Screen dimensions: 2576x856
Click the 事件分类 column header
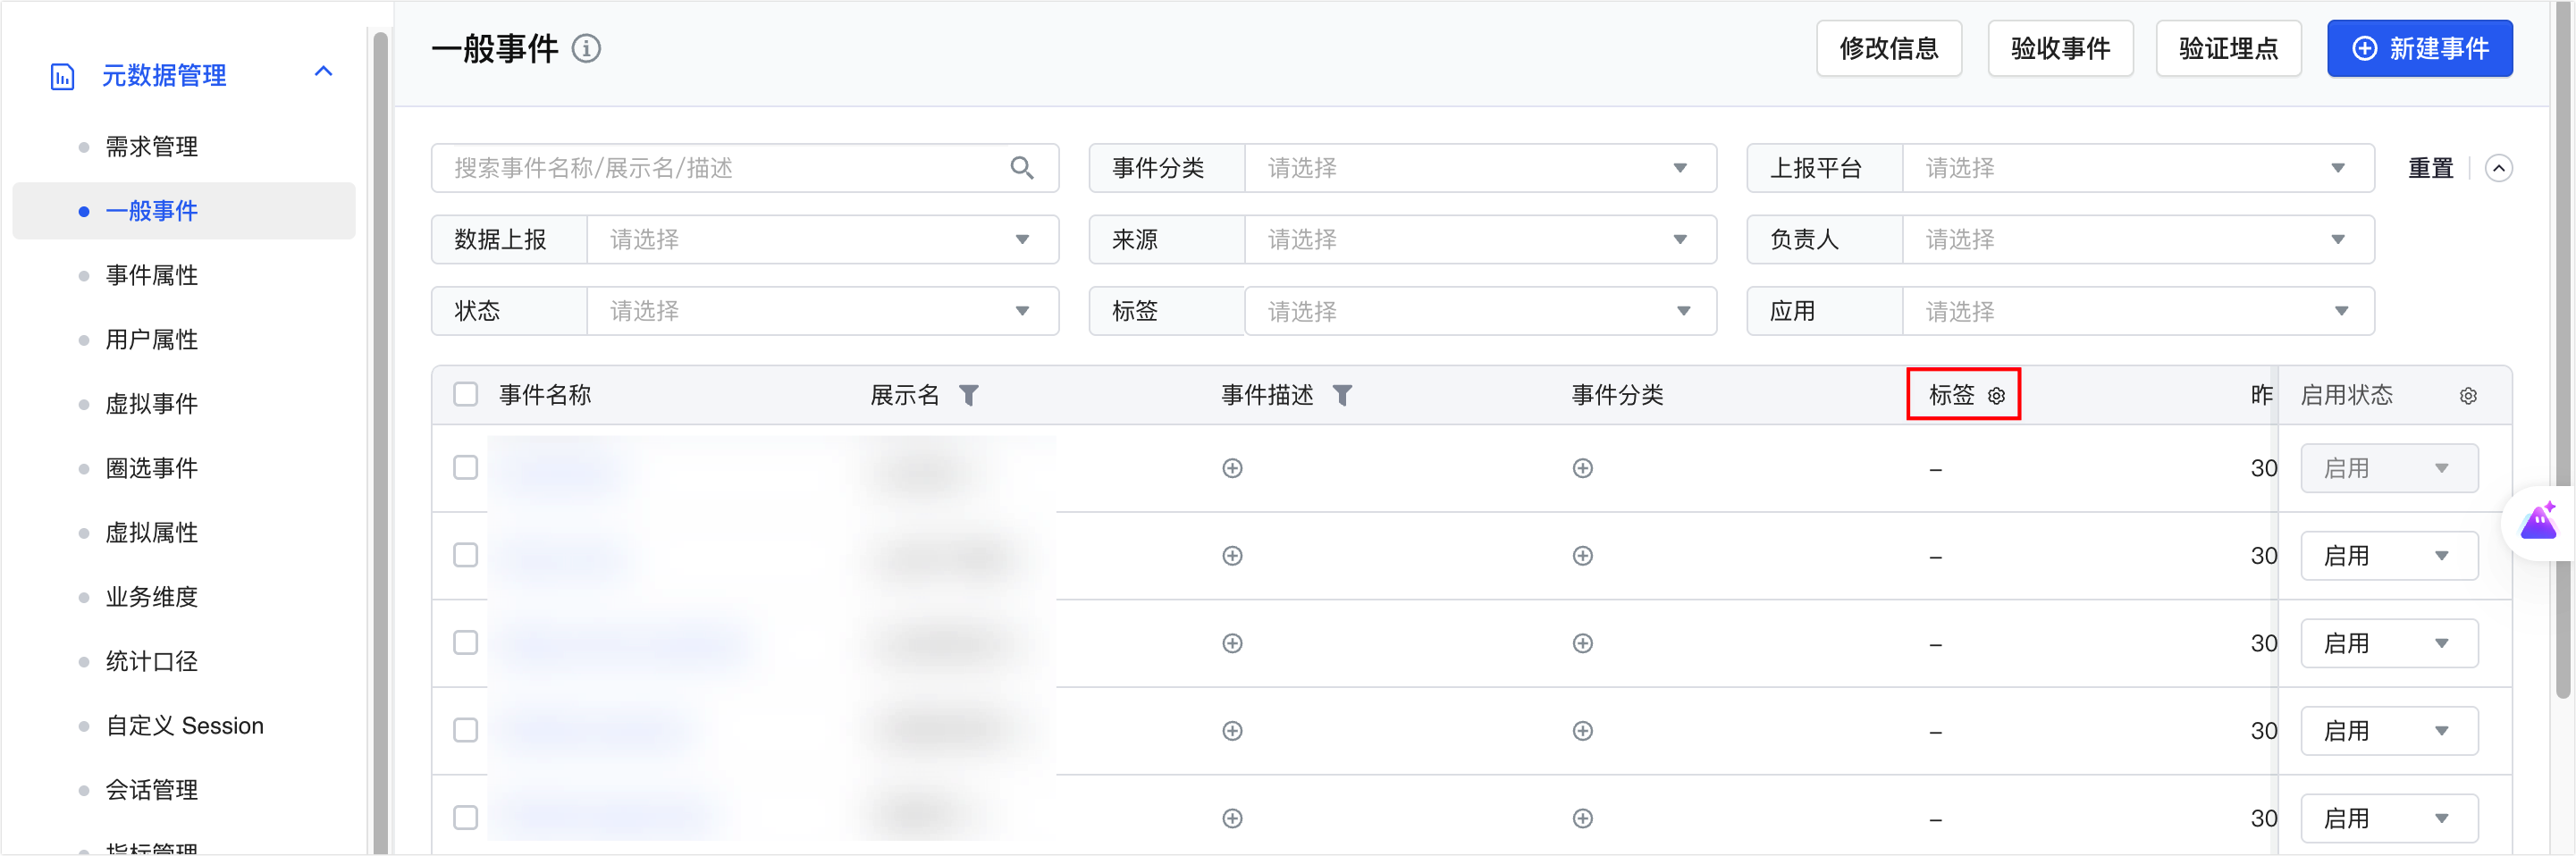(x=1617, y=395)
